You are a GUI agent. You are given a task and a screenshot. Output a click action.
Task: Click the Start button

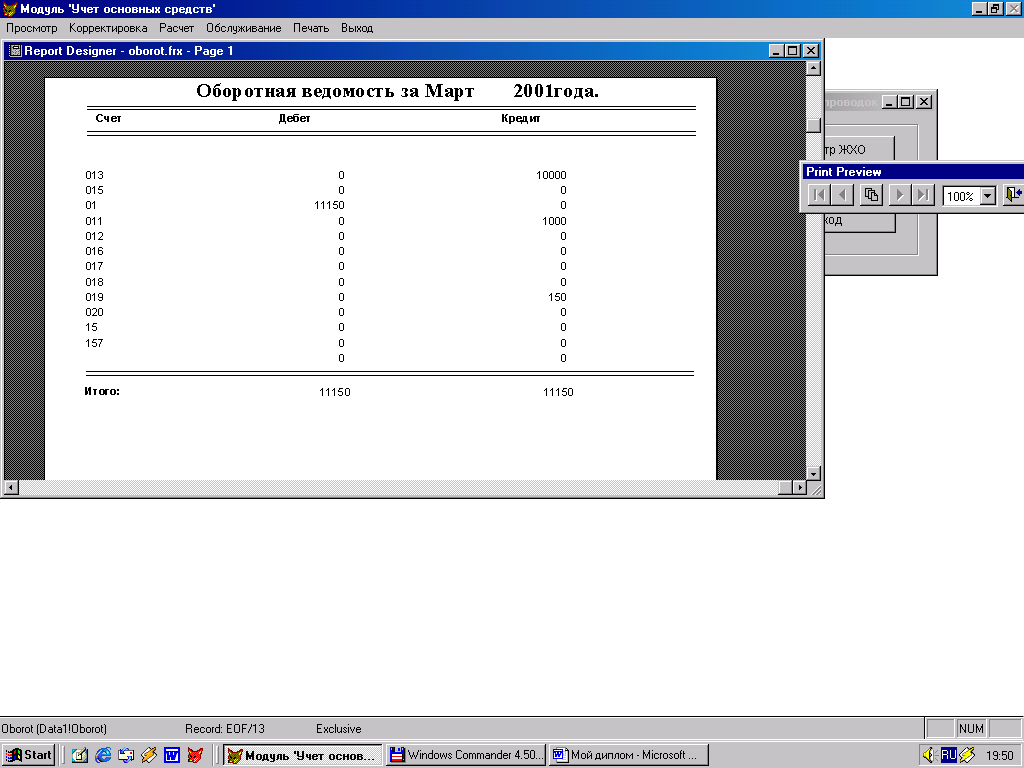click(28, 755)
